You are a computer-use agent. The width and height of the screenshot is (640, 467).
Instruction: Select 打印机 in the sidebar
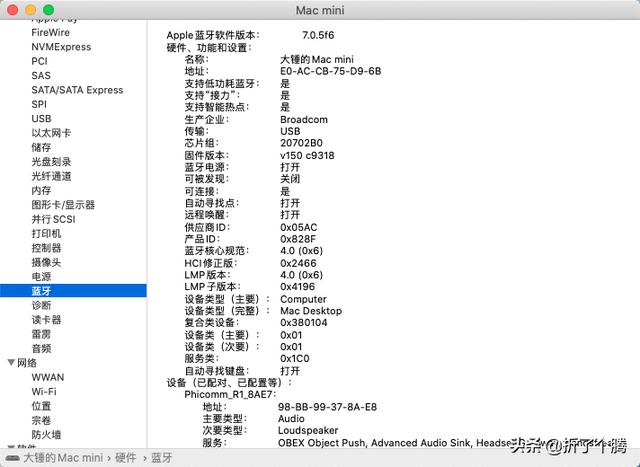pos(46,234)
